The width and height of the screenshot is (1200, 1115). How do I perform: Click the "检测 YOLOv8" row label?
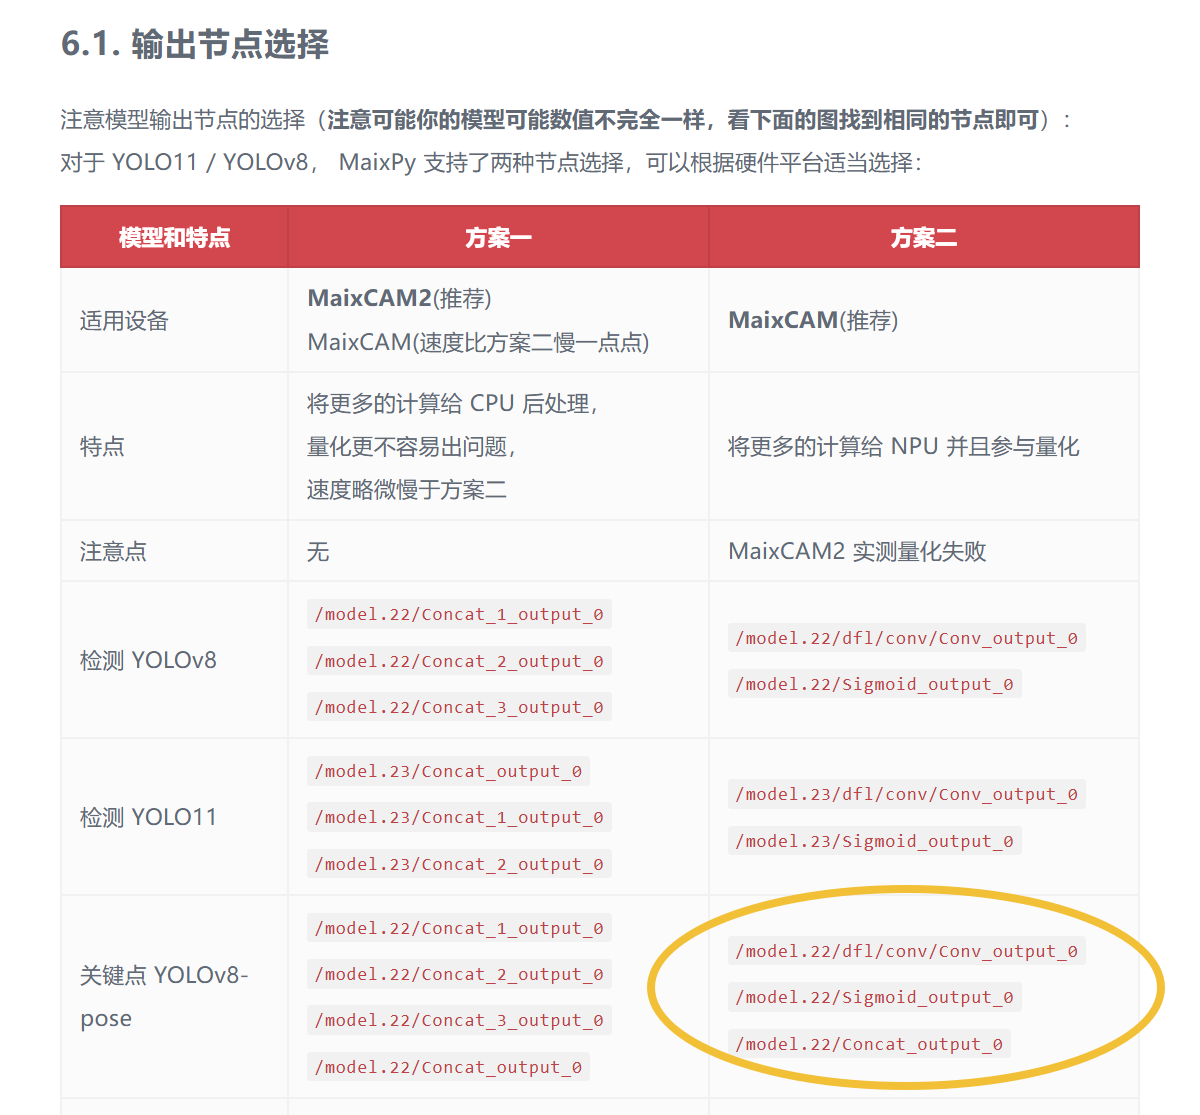[148, 660]
